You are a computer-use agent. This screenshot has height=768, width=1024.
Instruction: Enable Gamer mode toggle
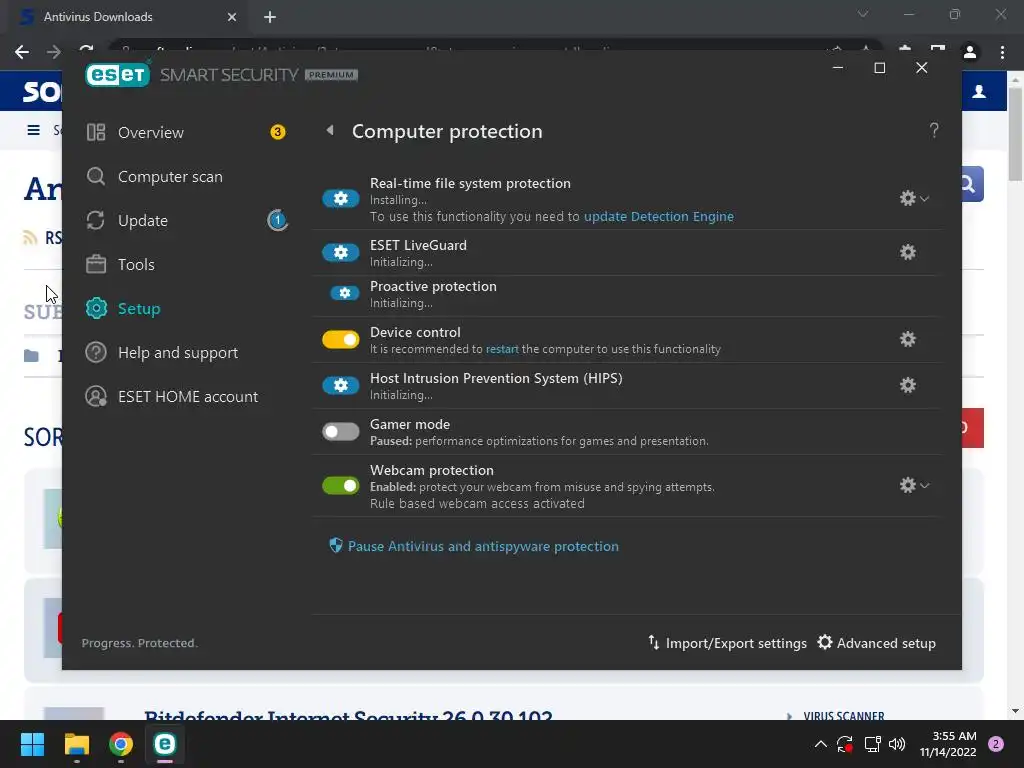click(340, 432)
